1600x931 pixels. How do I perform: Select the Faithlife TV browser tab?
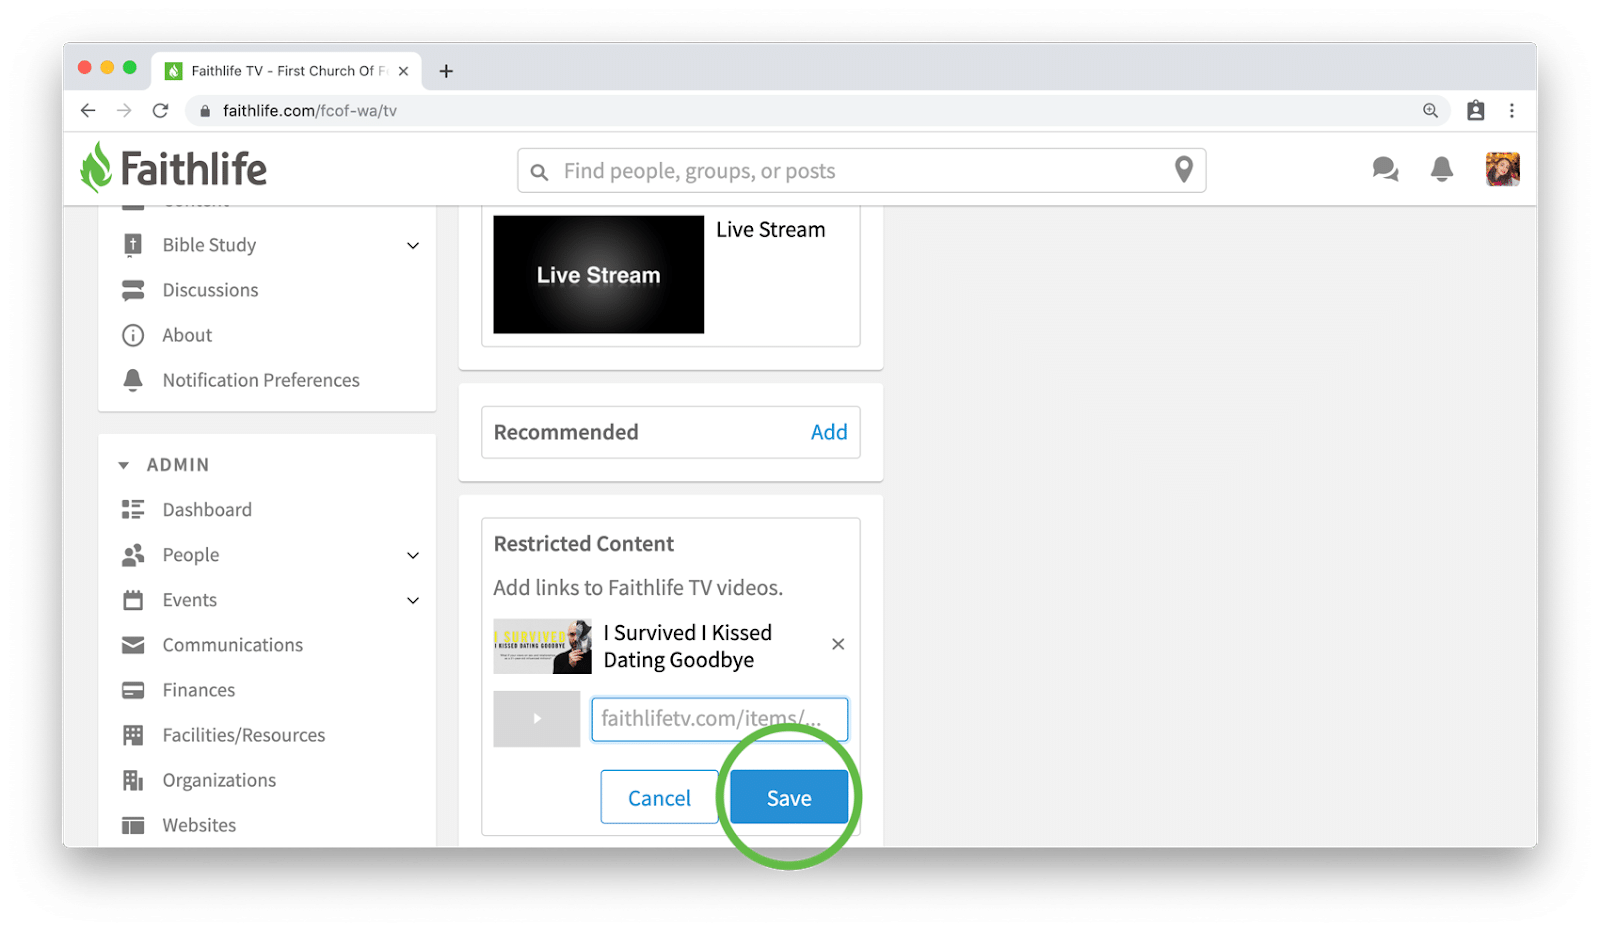pos(287,71)
